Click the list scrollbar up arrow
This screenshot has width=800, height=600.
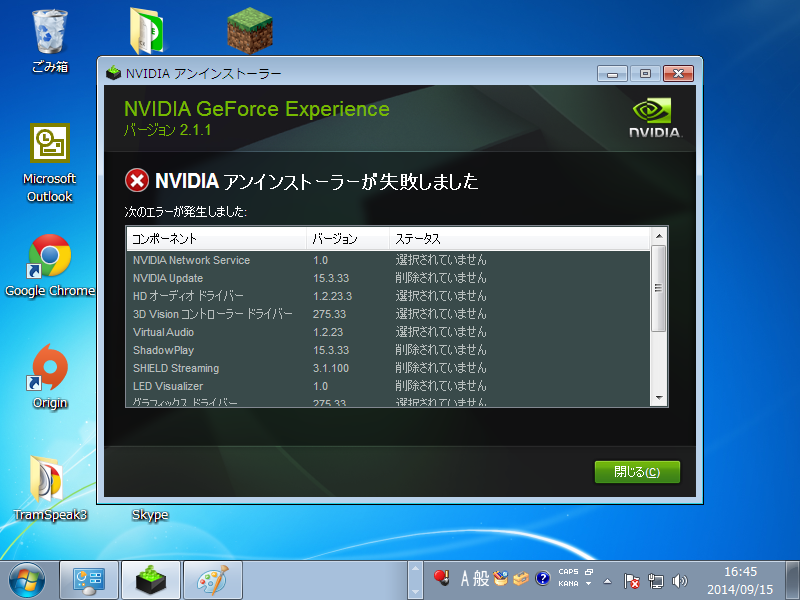(659, 236)
